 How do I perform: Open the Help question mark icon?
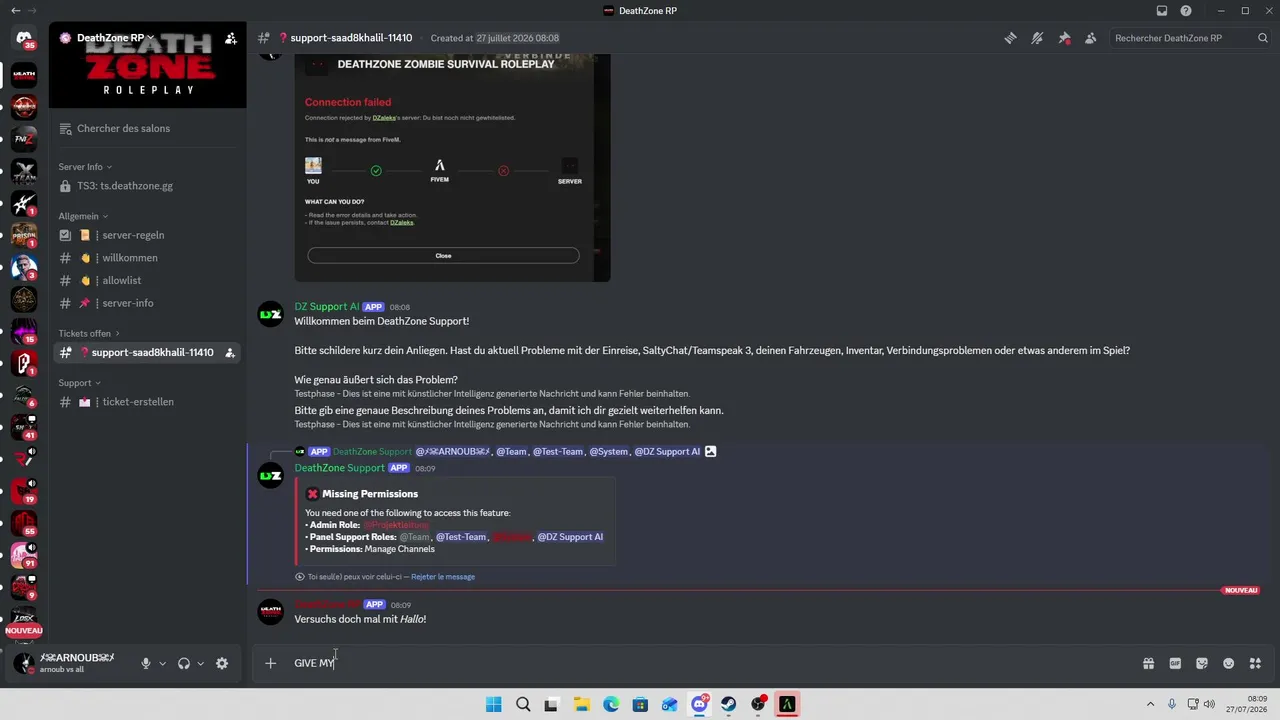click(1186, 11)
